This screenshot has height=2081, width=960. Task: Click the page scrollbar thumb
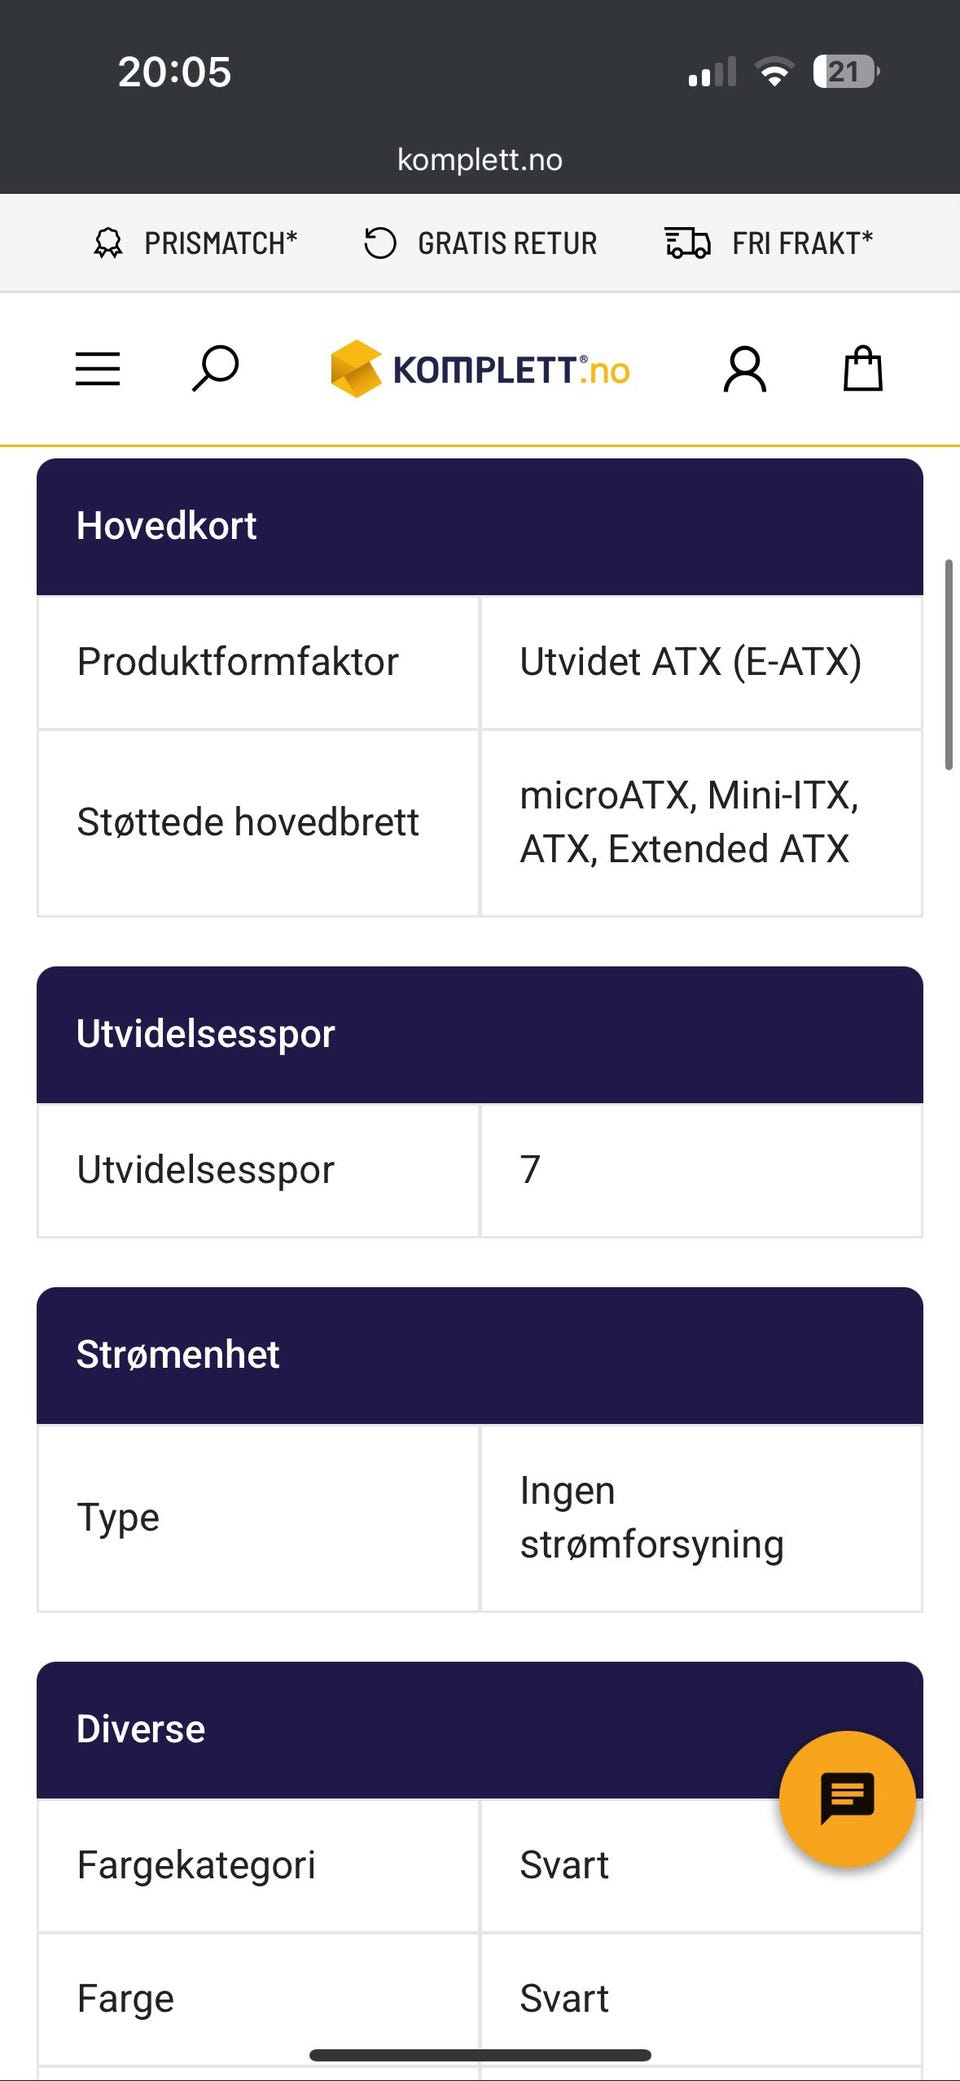click(x=948, y=665)
